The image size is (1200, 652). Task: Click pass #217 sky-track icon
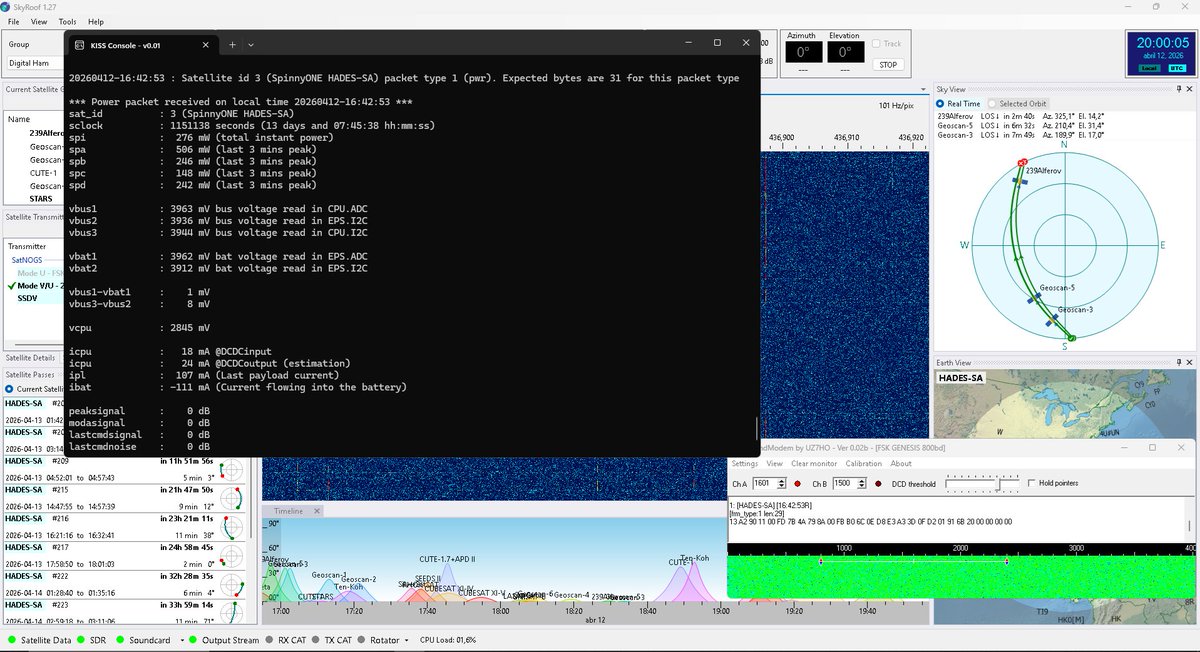click(x=231, y=554)
